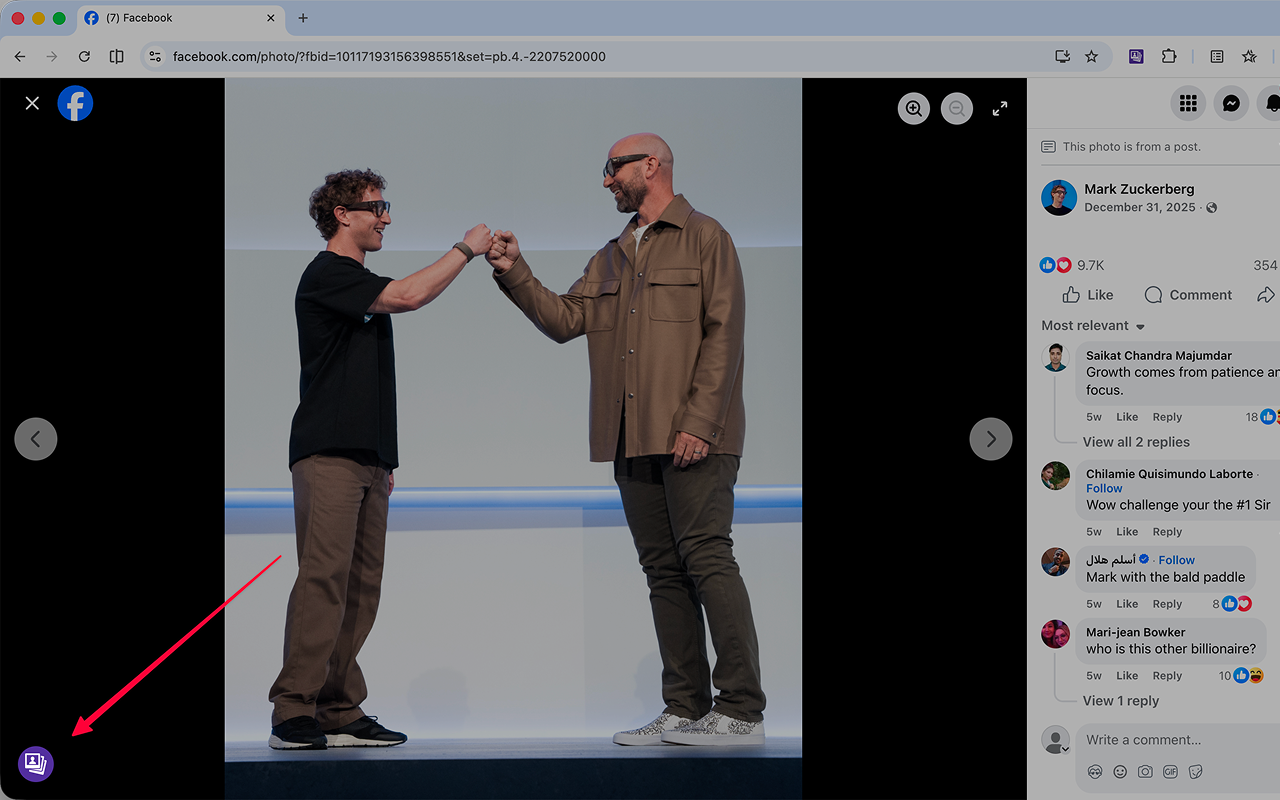Image resolution: width=1280 pixels, height=800 pixels.
Task: Attach a photo with the camera icon
Action: tap(1145, 772)
